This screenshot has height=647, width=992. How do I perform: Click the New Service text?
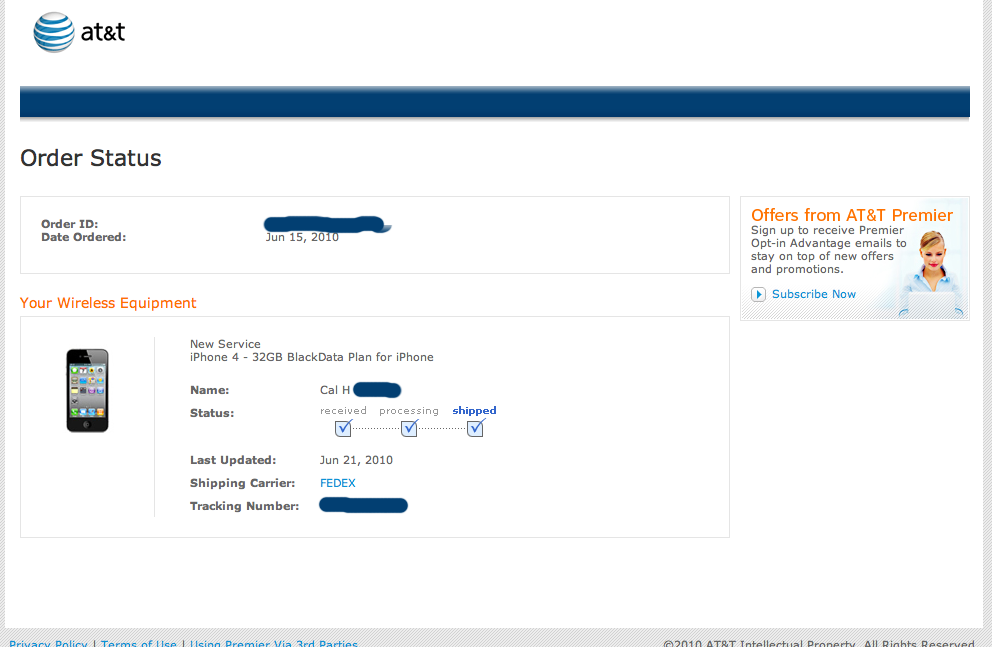point(225,344)
